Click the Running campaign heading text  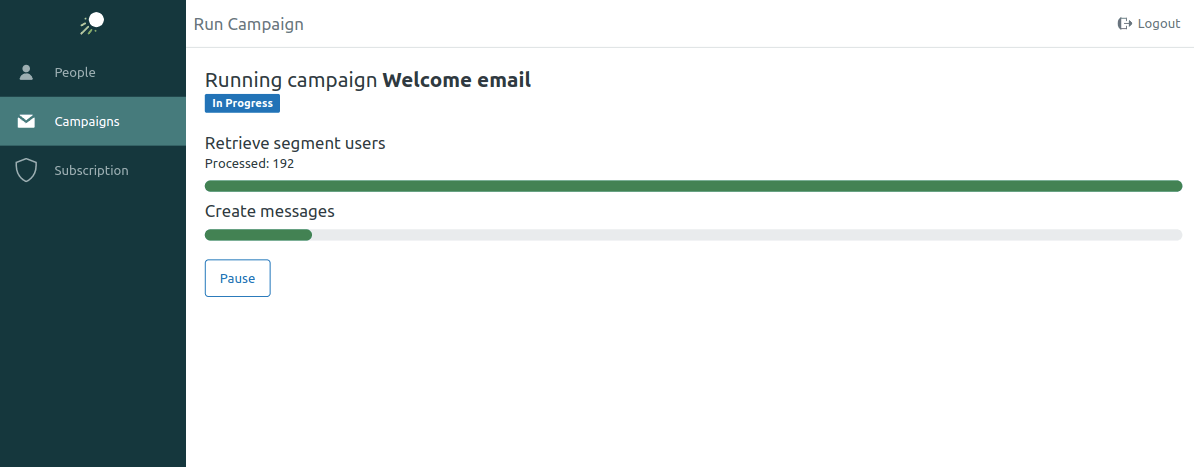click(x=292, y=80)
